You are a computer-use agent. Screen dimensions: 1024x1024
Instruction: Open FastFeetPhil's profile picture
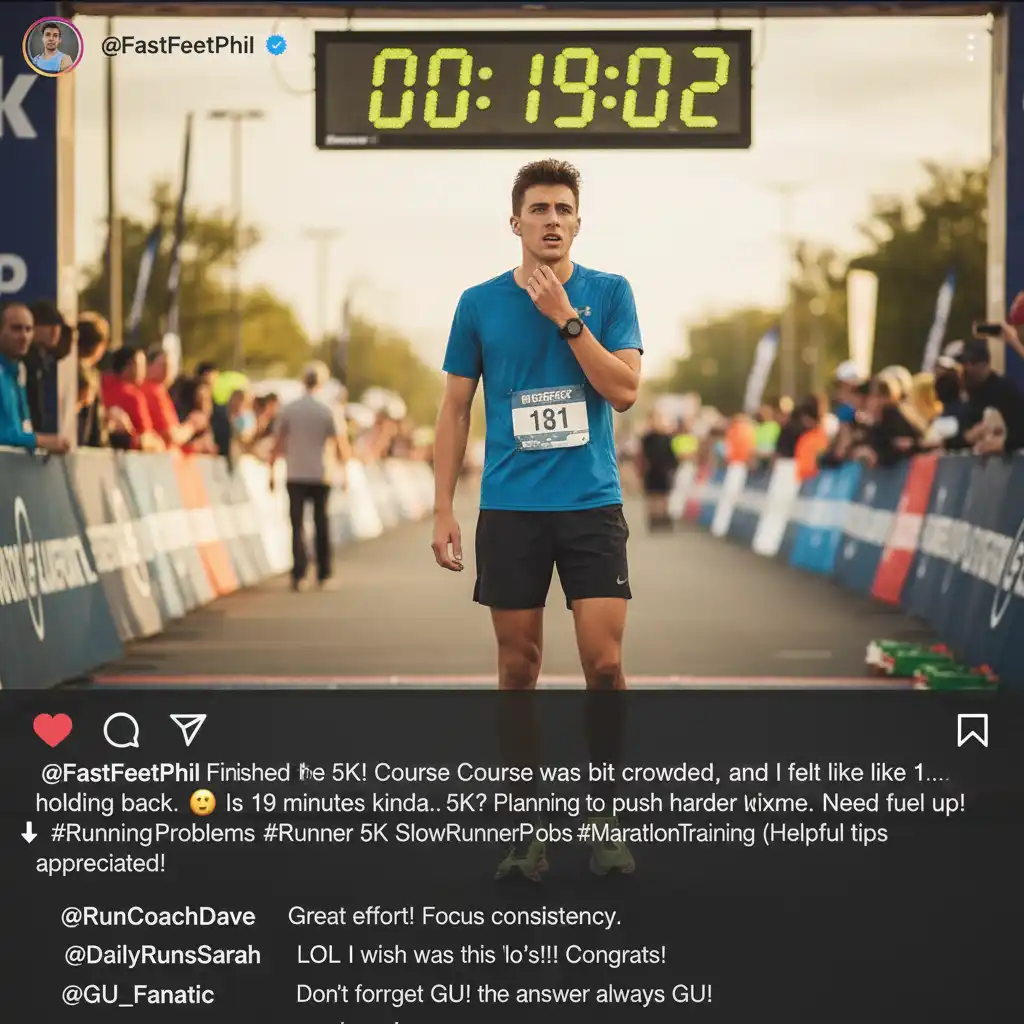point(52,47)
